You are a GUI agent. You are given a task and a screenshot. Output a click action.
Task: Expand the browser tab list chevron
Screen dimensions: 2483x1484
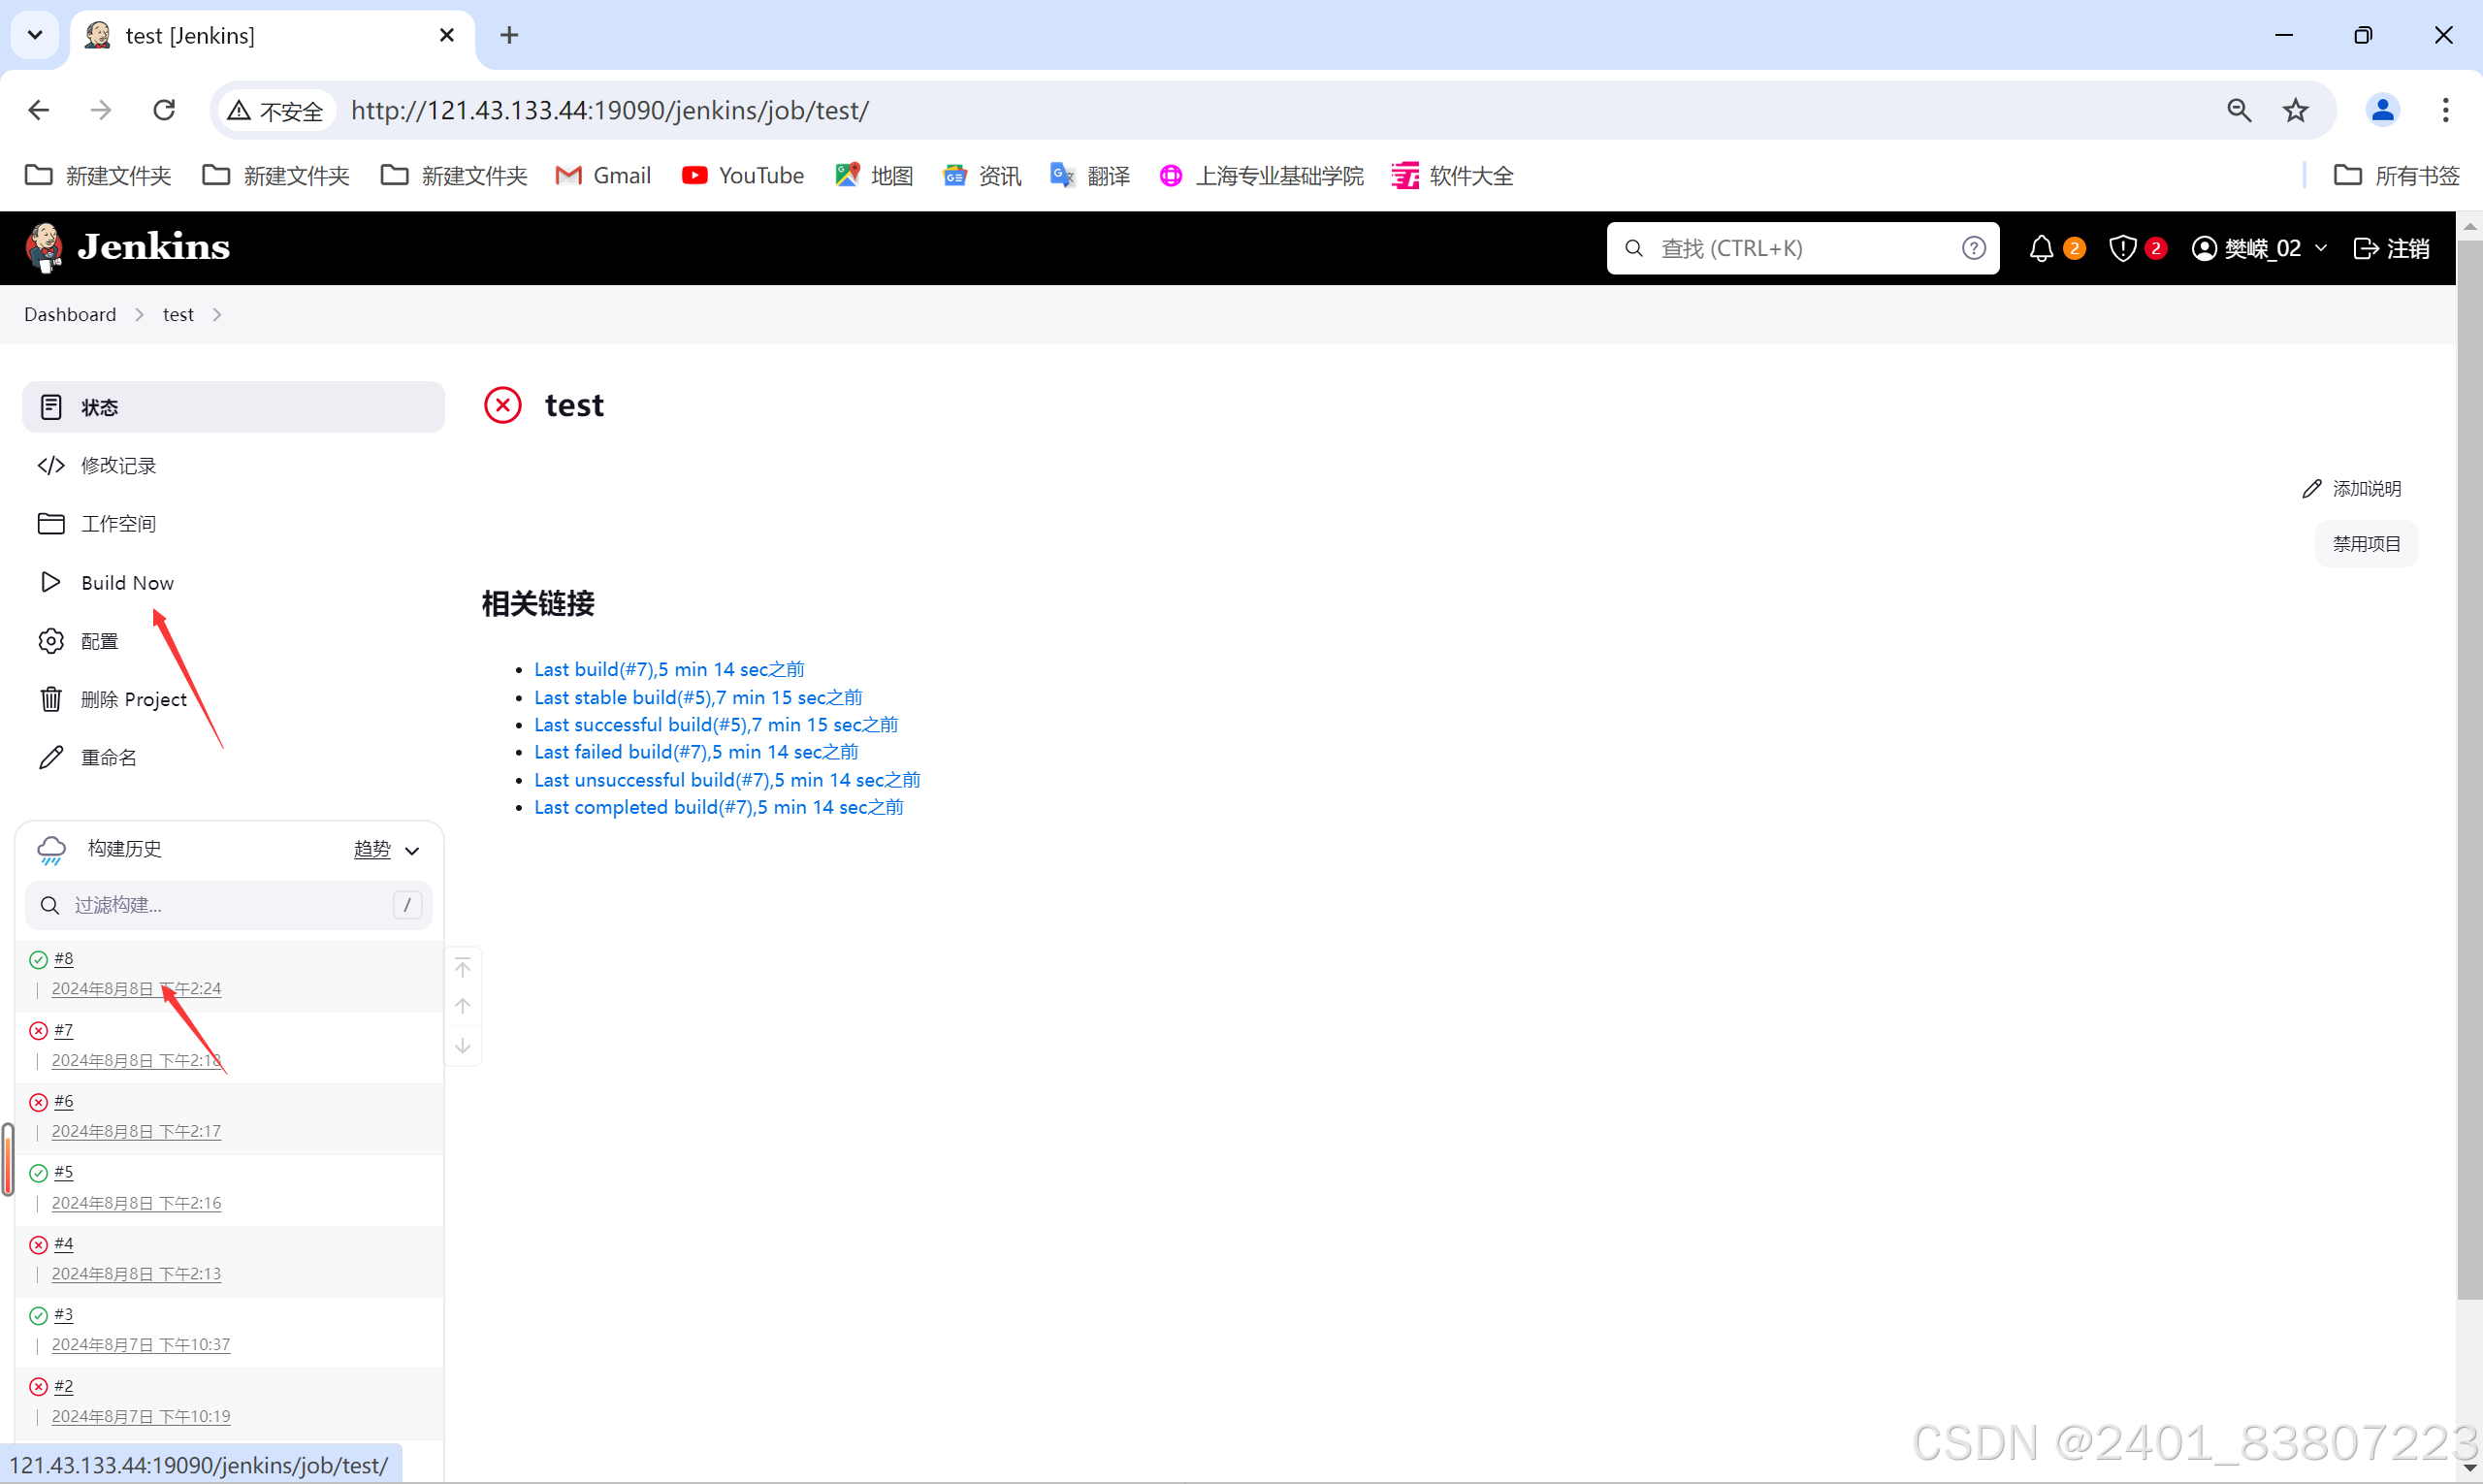click(x=35, y=35)
